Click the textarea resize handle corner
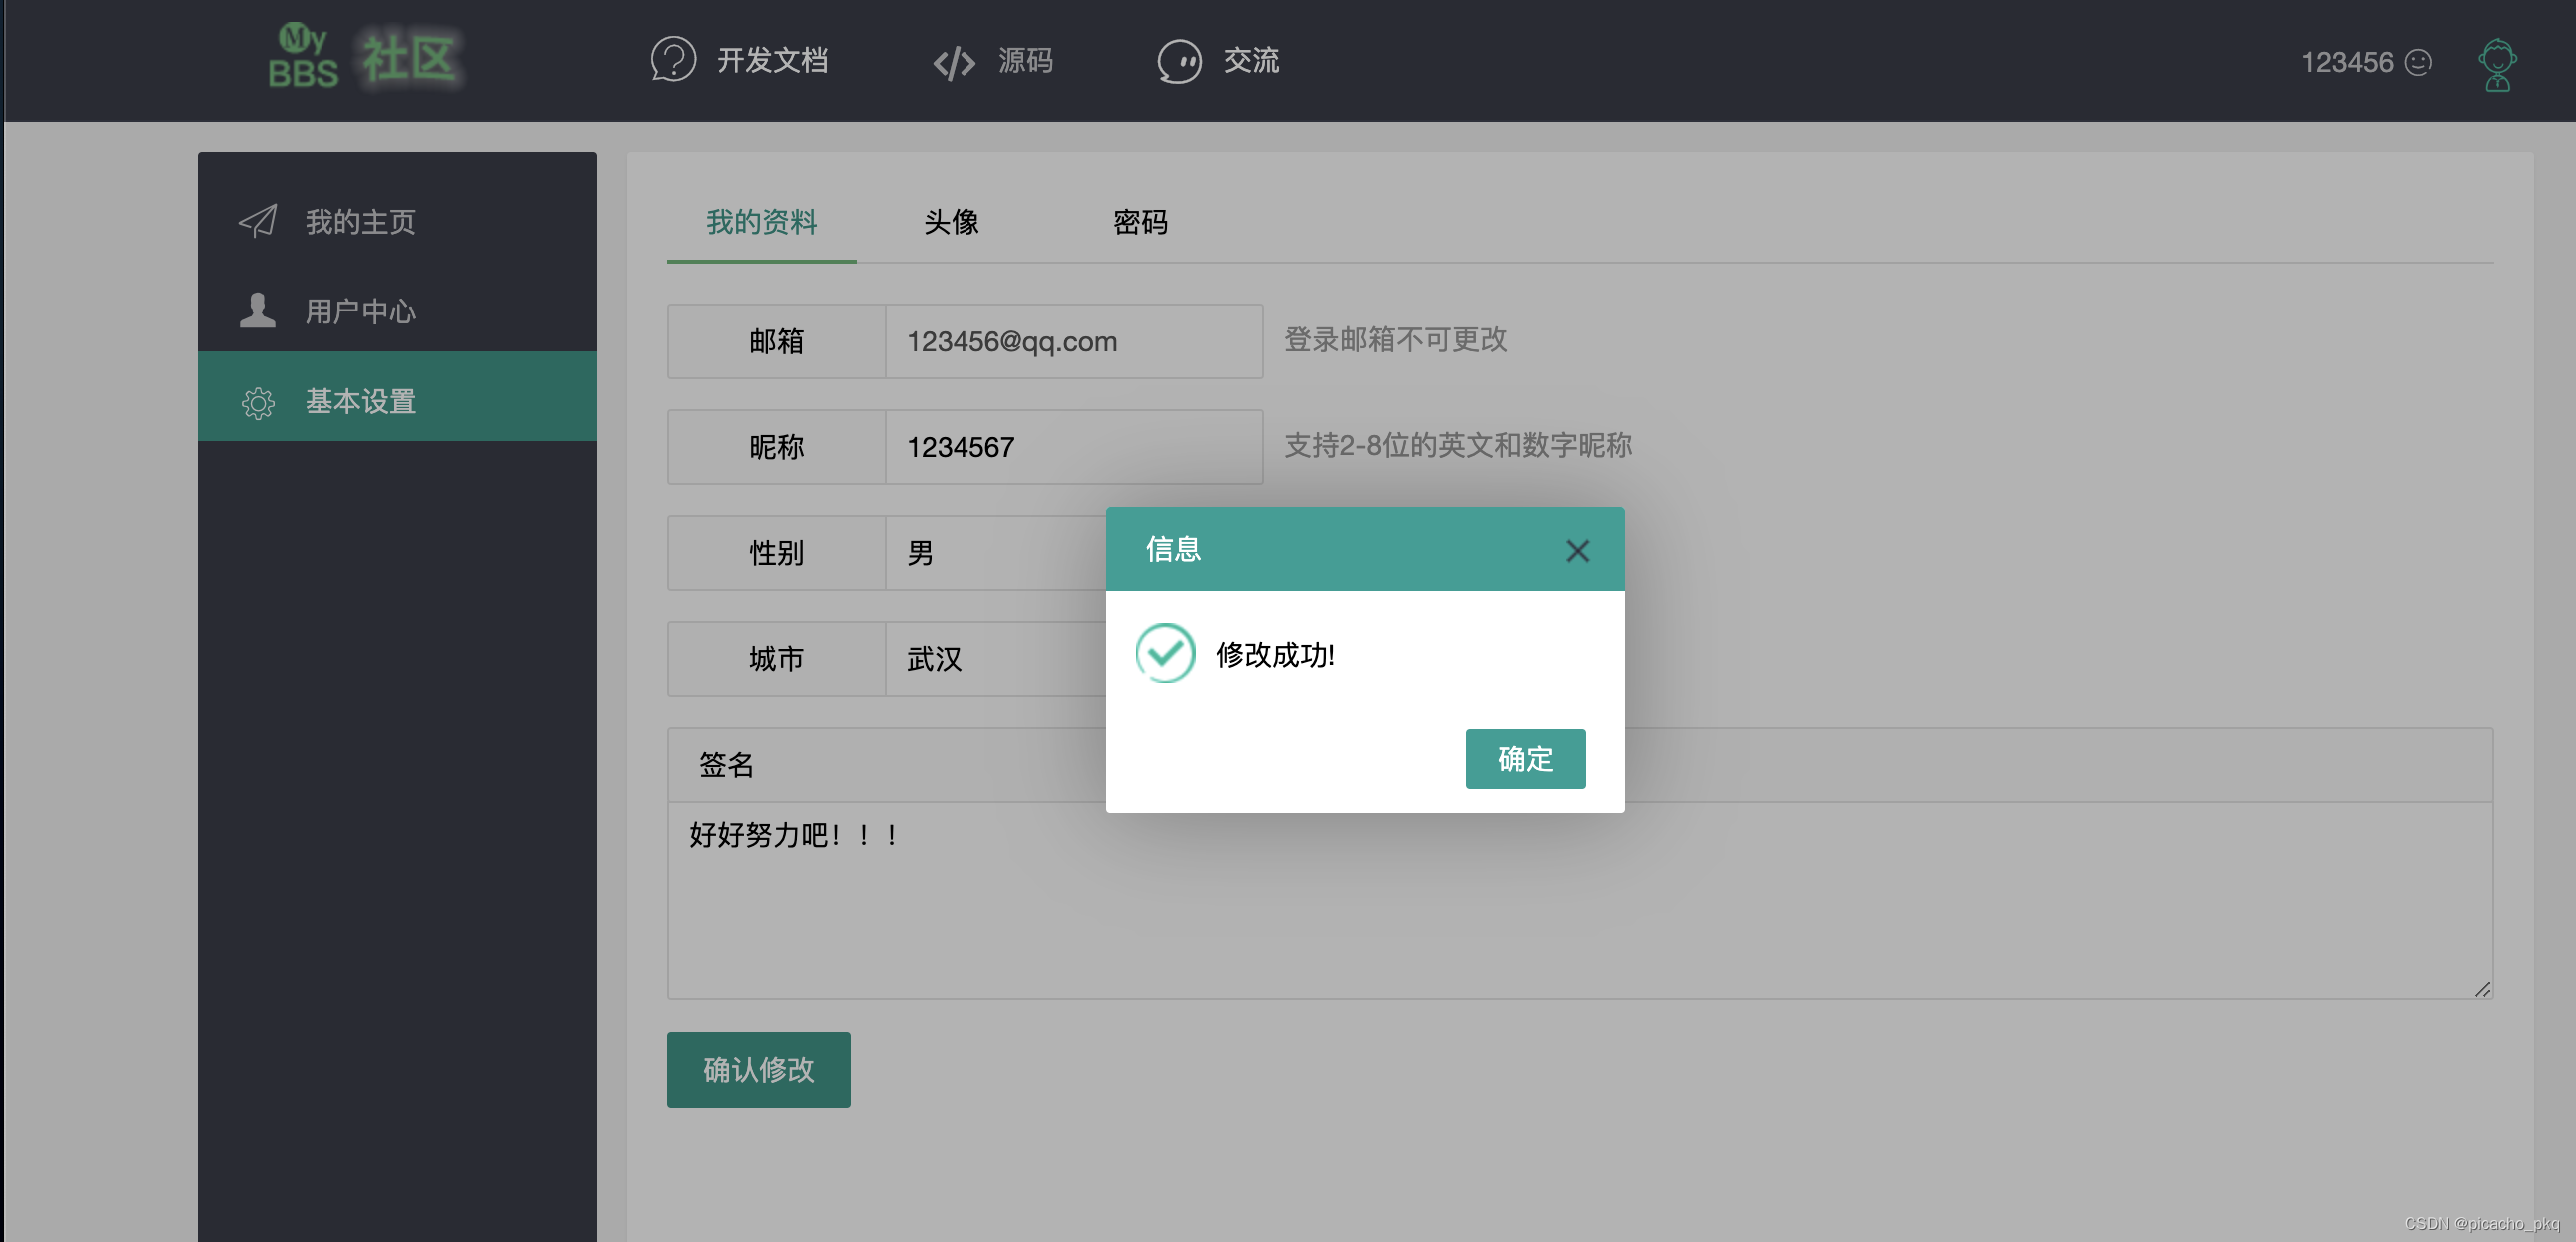 (x=2482, y=989)
